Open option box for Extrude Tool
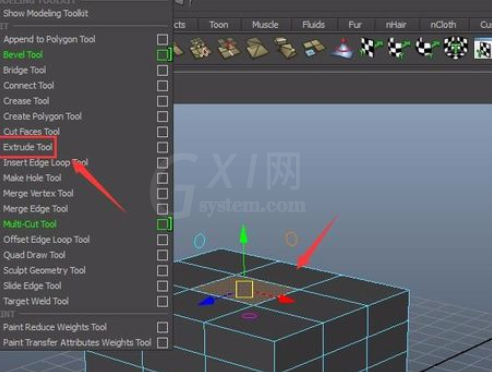This screenshot has width=492, height=372. coord(162,147)
